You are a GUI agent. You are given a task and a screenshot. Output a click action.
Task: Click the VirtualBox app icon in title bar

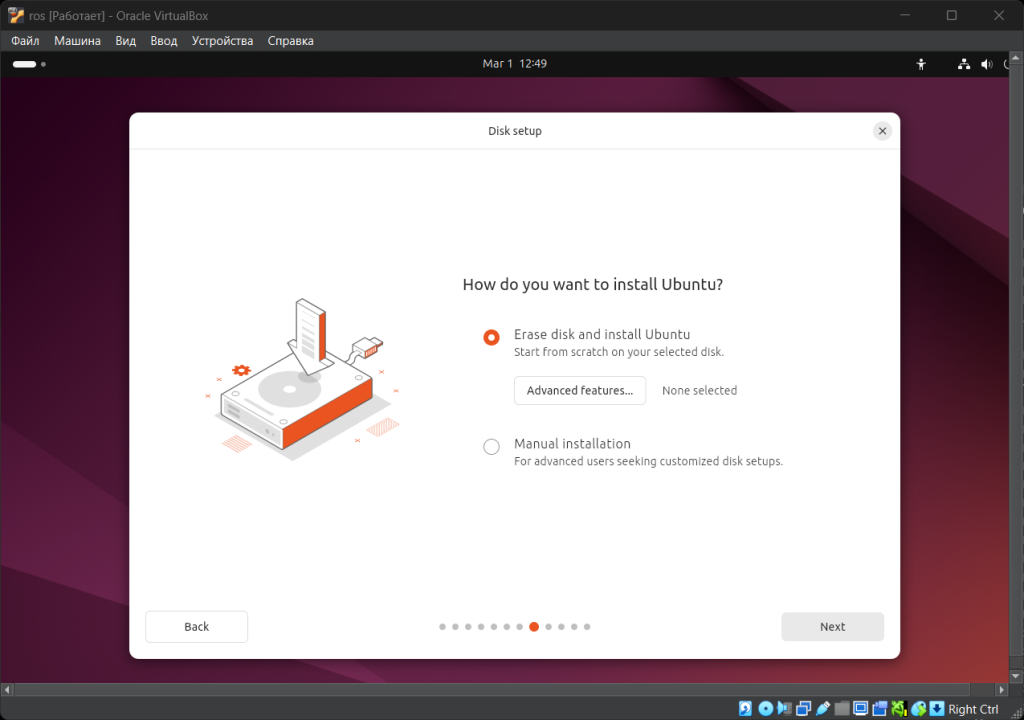point(16,15)
